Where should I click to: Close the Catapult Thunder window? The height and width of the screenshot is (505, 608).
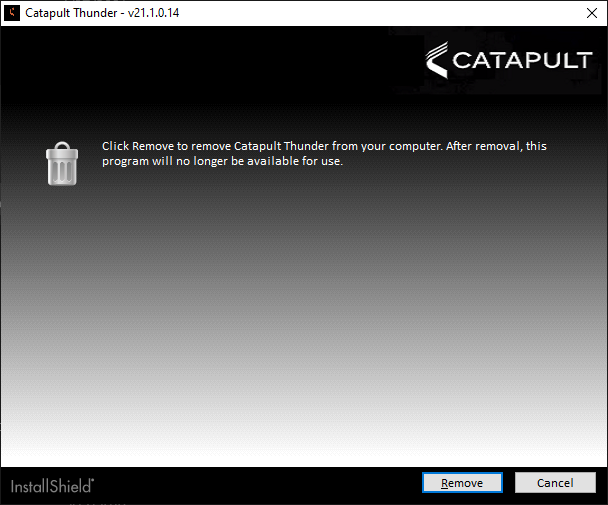(592, 13)
